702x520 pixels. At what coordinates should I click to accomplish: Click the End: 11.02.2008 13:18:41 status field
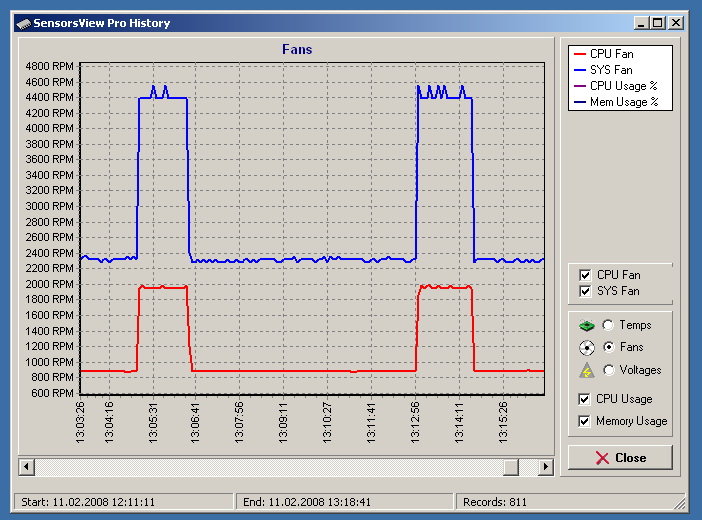click(344, 502)
